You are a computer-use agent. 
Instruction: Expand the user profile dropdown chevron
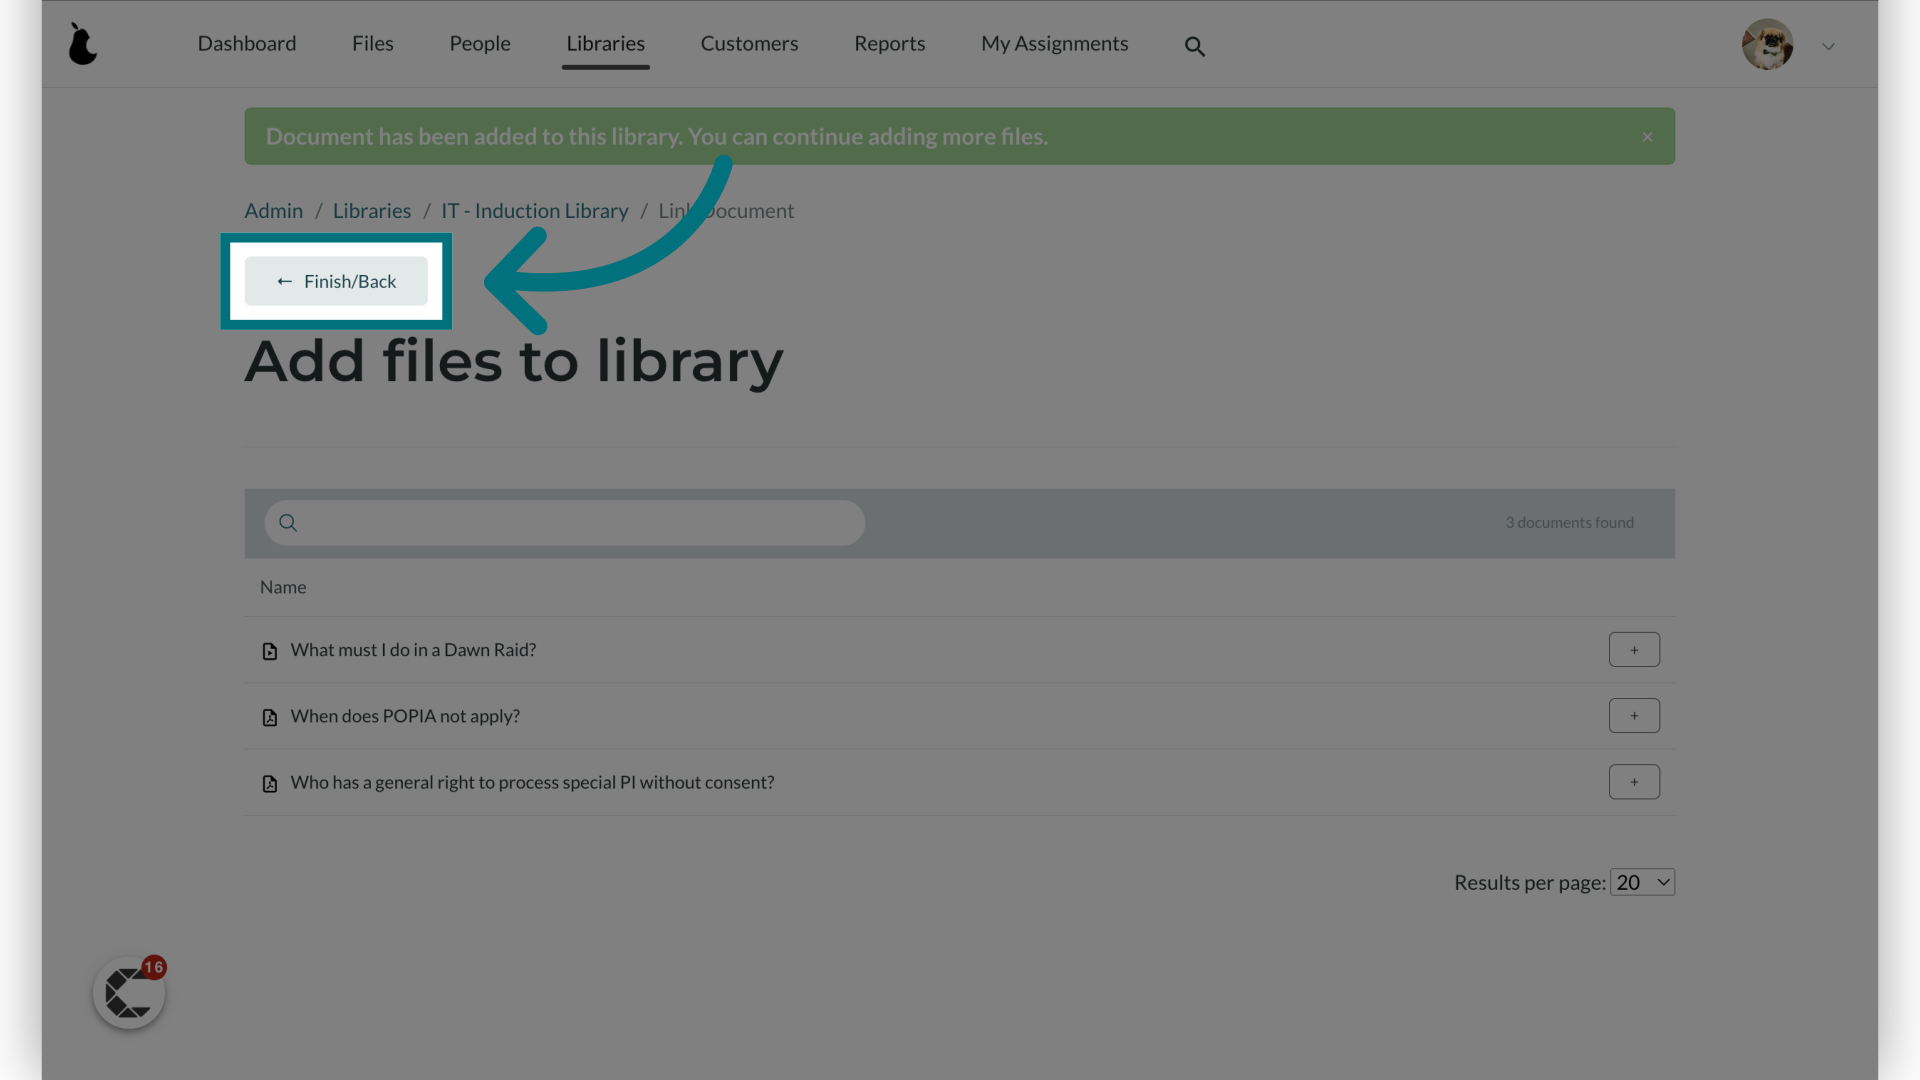click(1828, 46)
